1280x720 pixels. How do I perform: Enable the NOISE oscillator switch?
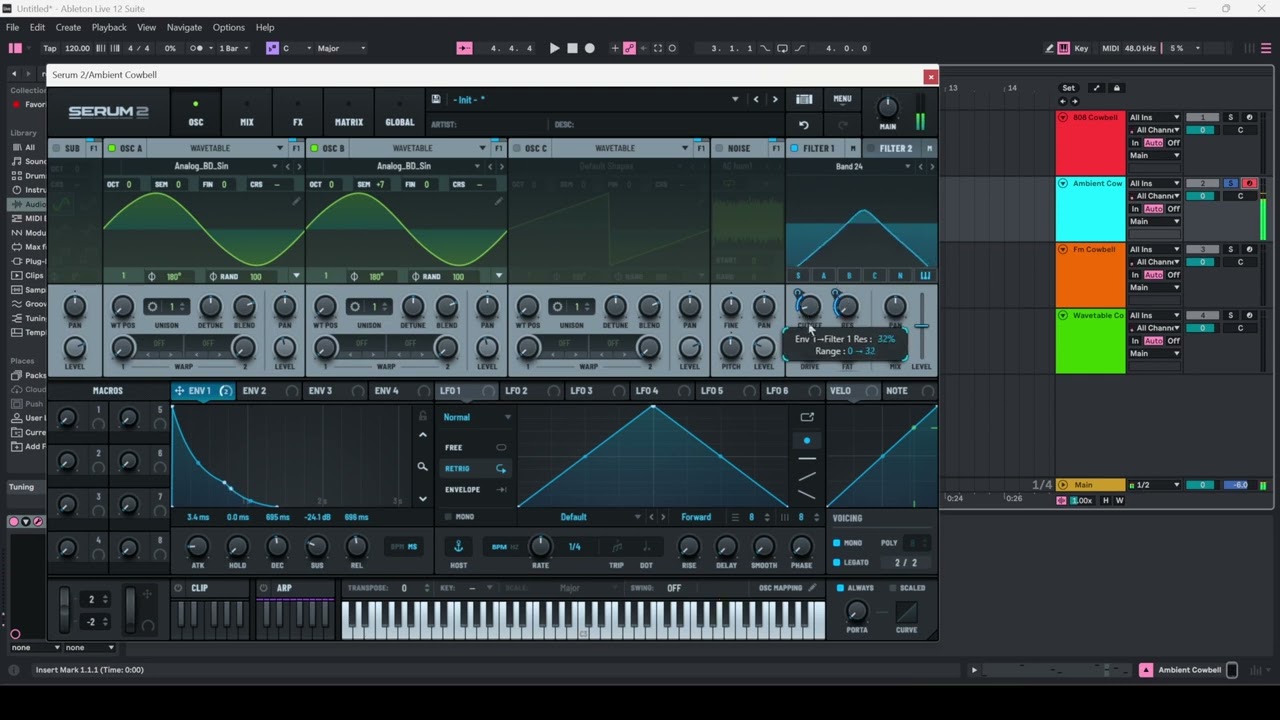coord(719,148)
